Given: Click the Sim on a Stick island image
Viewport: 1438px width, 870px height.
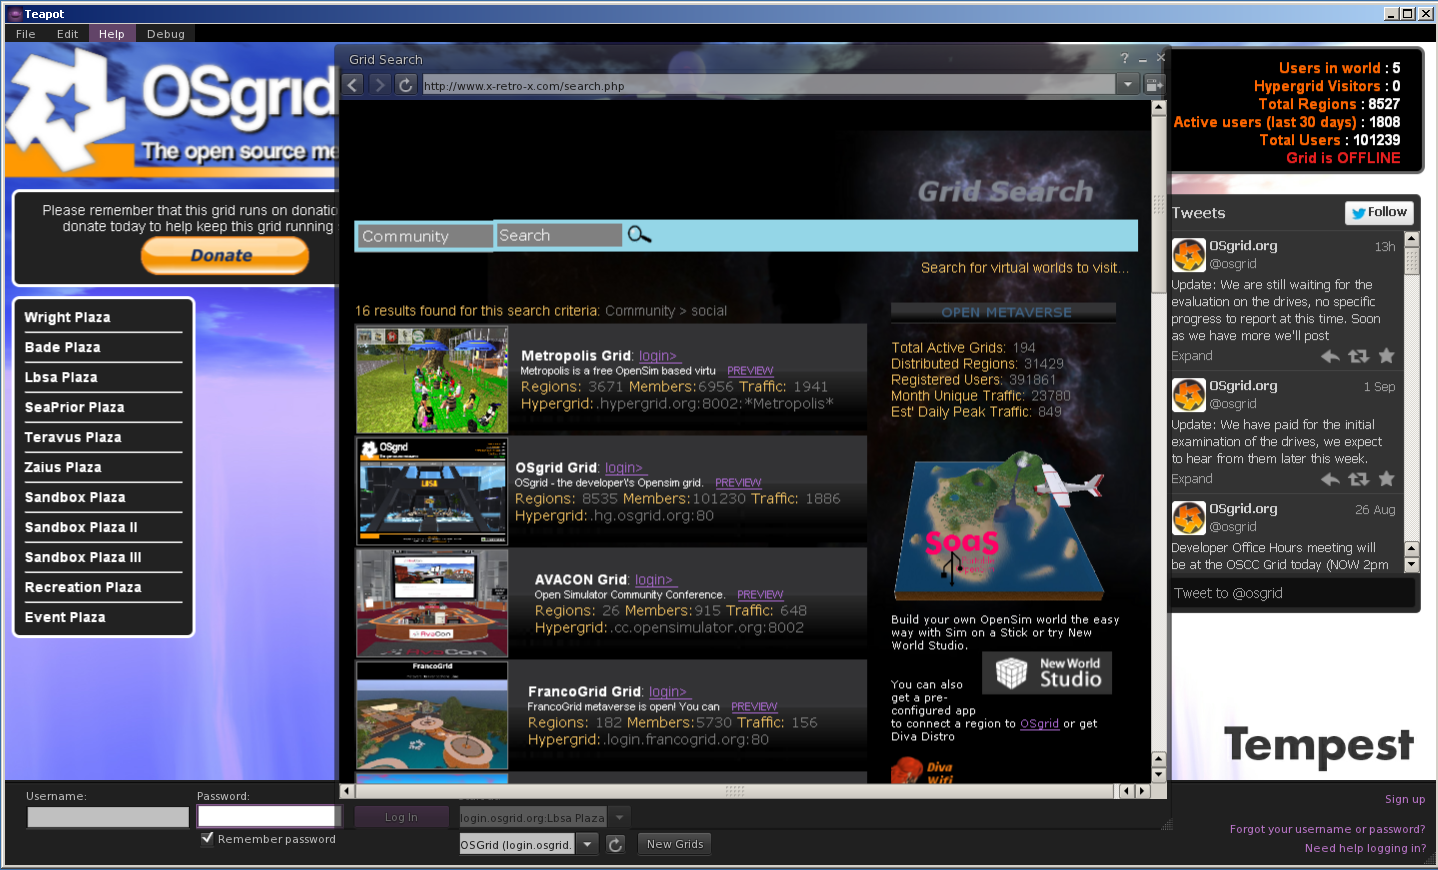Looking at the screenshot, I should click(x=1000, y=527).
